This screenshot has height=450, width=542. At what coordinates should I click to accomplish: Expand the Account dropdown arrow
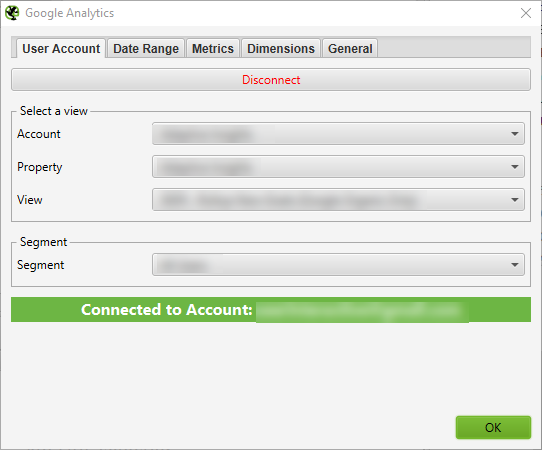point(515,134)
